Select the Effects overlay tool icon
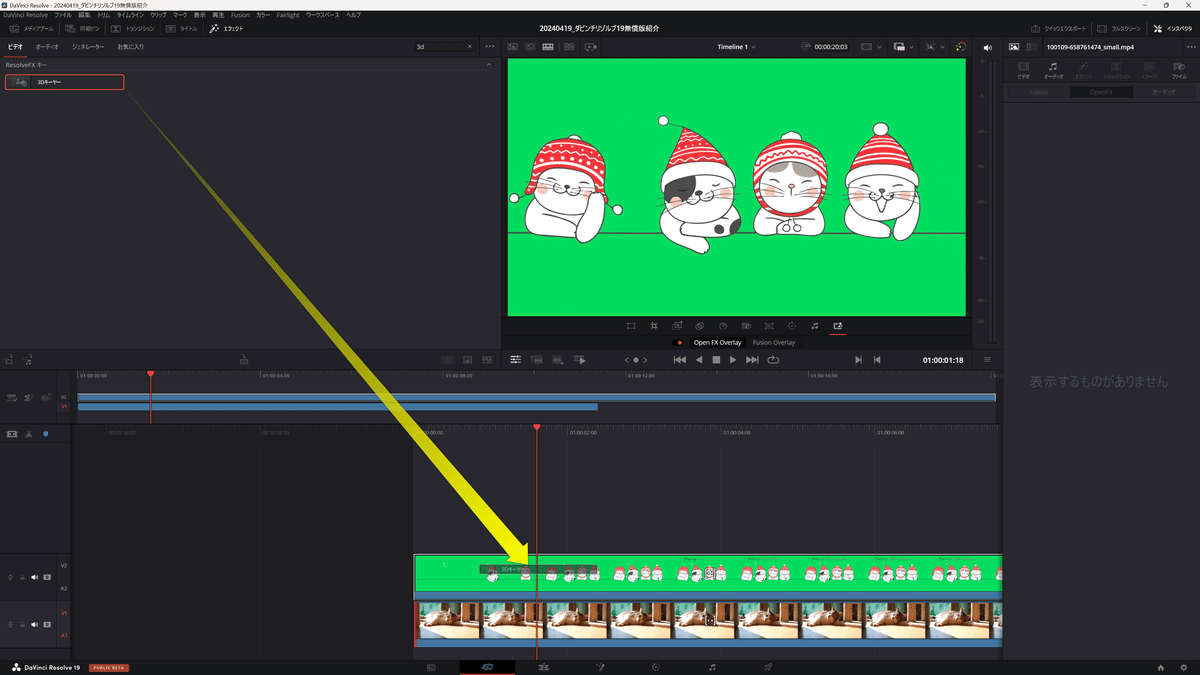1200x675 pixels. coord(838,326)
